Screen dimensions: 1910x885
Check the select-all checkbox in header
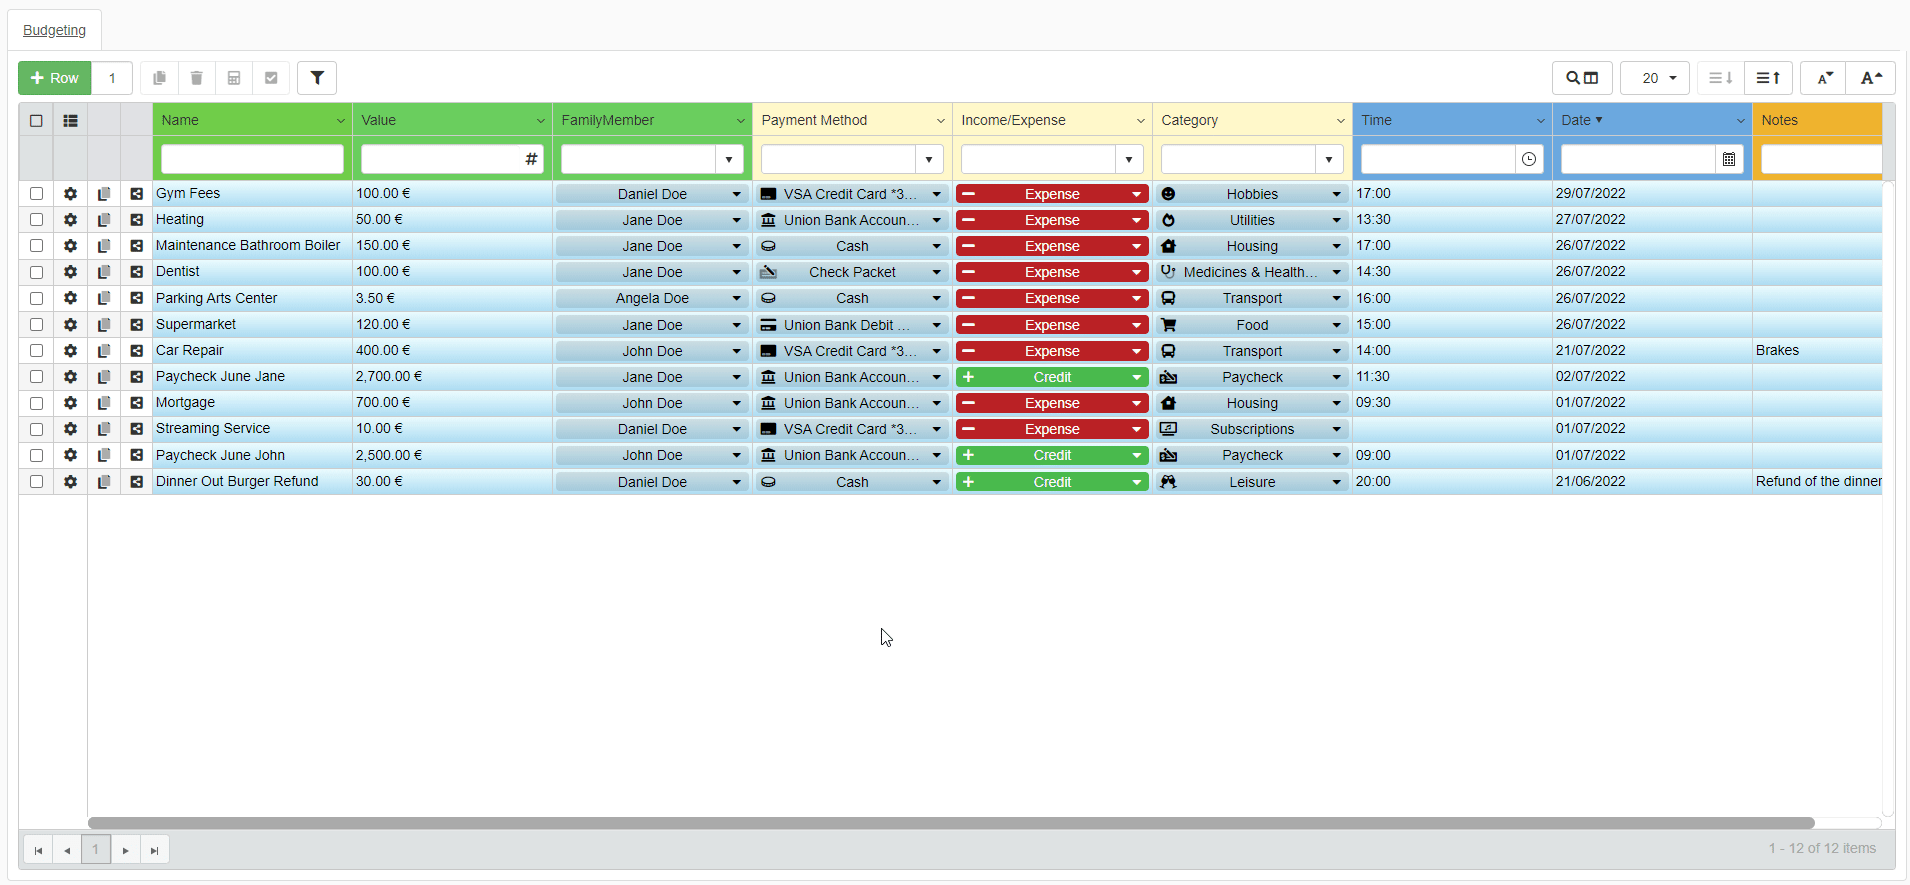[x=36, y=121]
